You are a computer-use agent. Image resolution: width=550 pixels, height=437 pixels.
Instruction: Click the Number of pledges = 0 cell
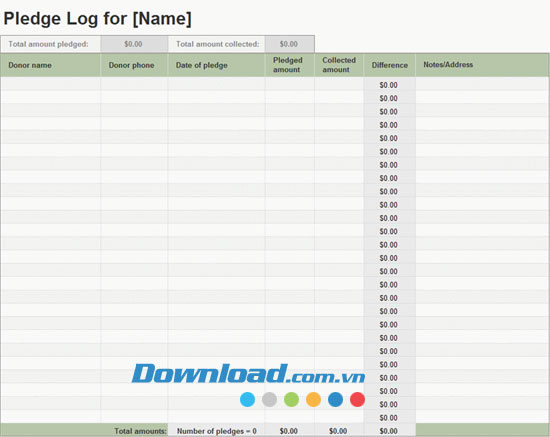point(216,431)
